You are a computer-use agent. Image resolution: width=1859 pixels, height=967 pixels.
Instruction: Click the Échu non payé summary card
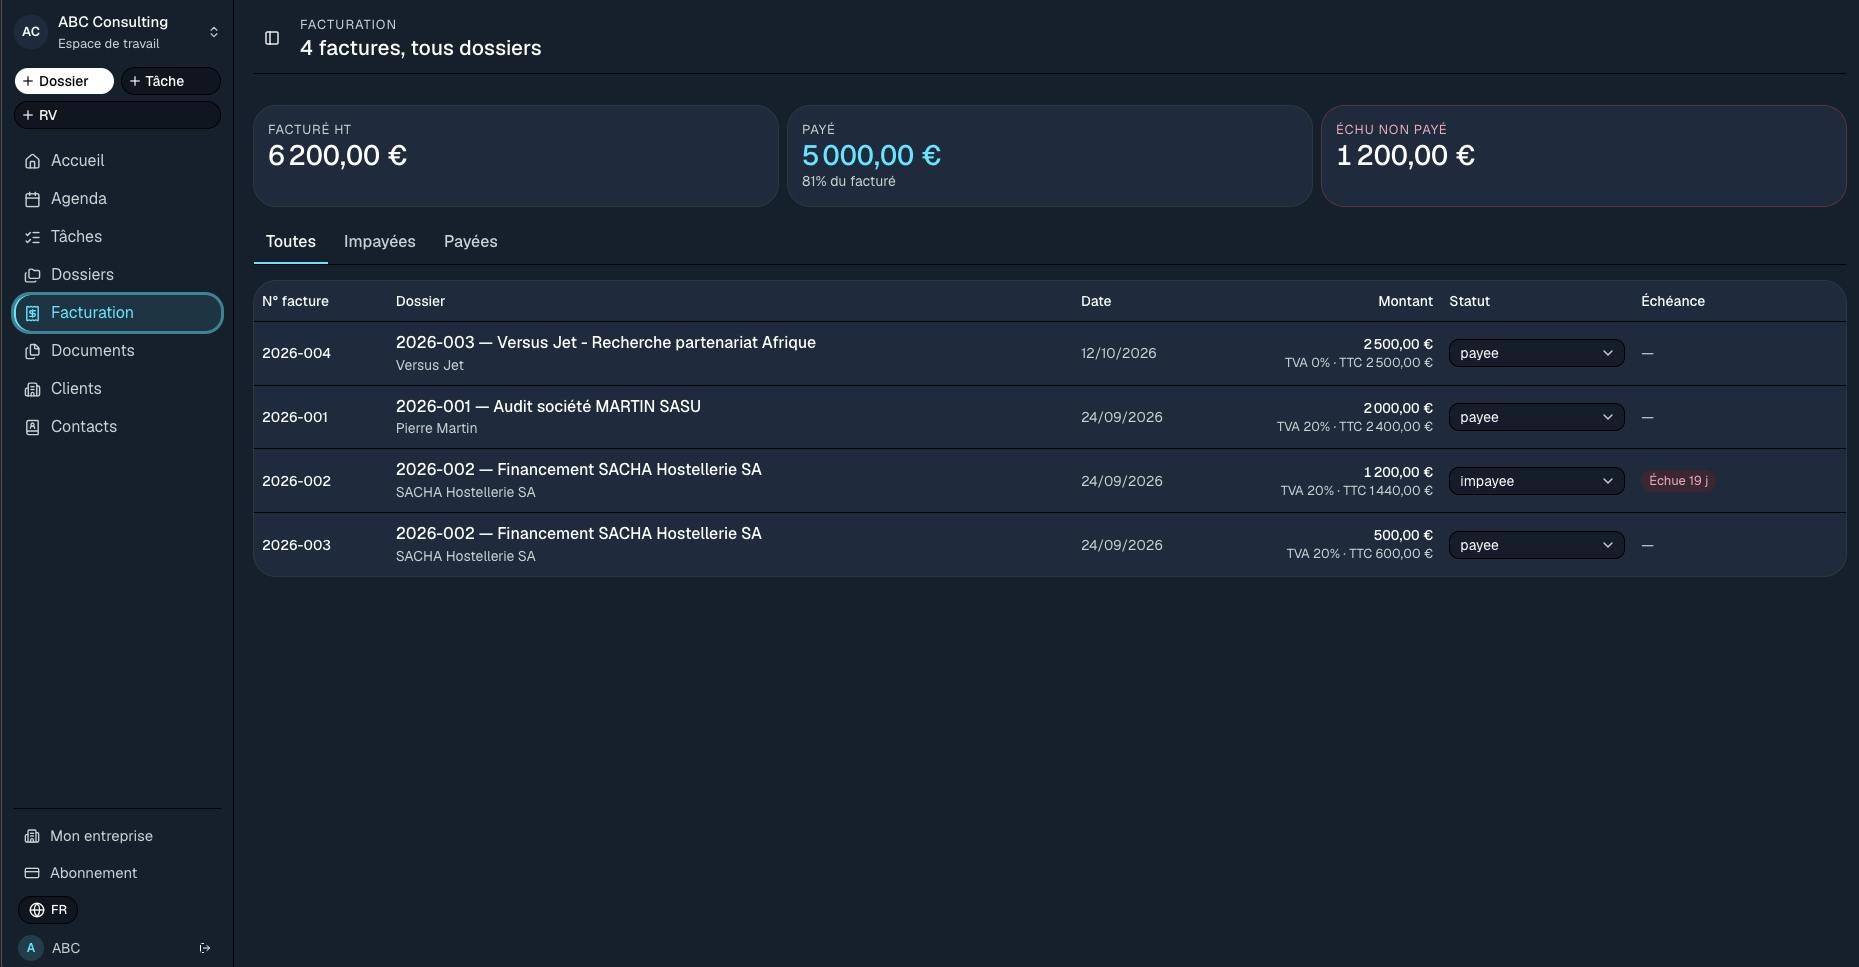coord(1583,156)
